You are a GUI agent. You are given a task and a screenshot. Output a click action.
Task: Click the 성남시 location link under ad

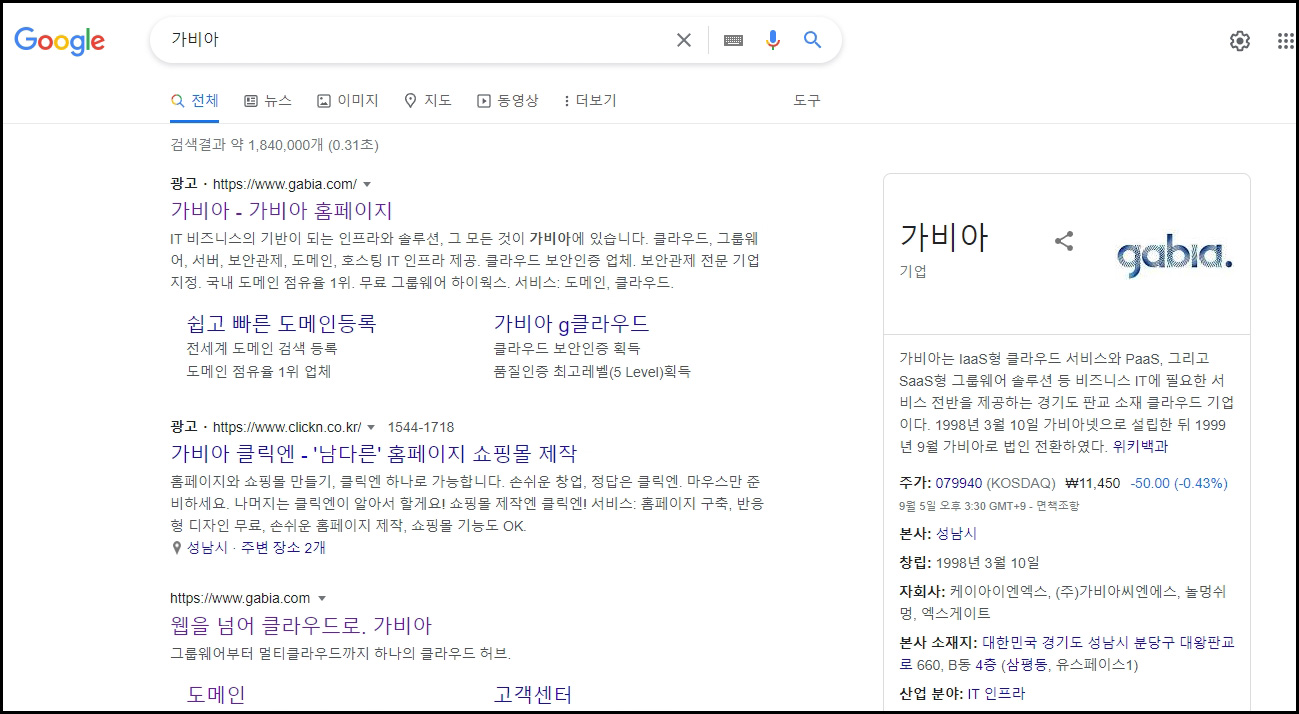[207, 548]
